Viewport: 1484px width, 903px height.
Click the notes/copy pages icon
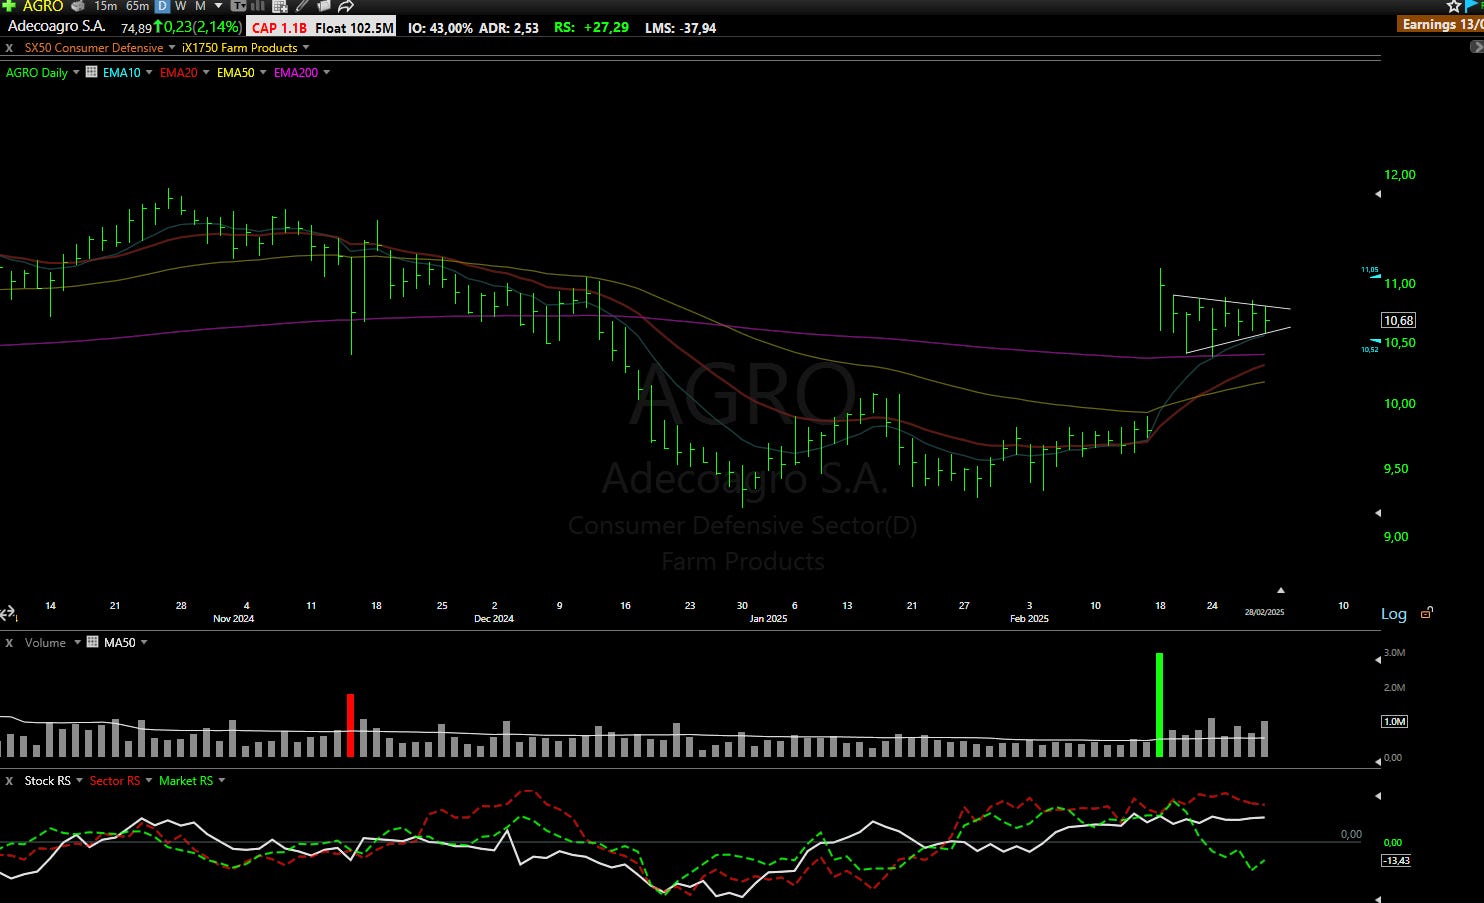(x=323, y=6)
